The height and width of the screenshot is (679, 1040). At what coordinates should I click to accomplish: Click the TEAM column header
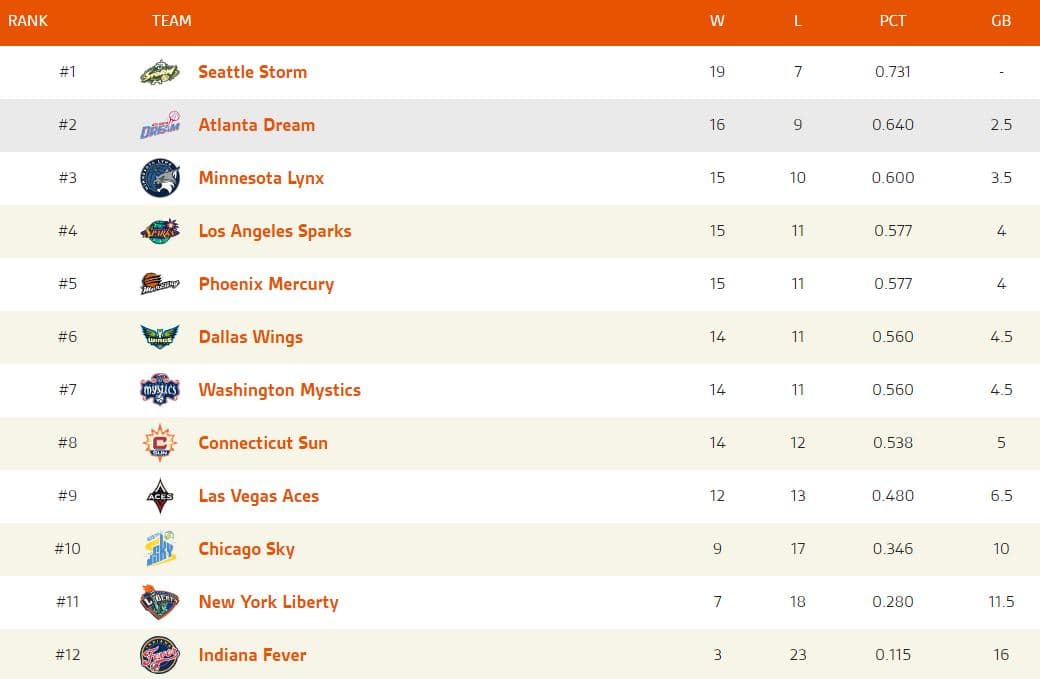[x=172, y=21]
